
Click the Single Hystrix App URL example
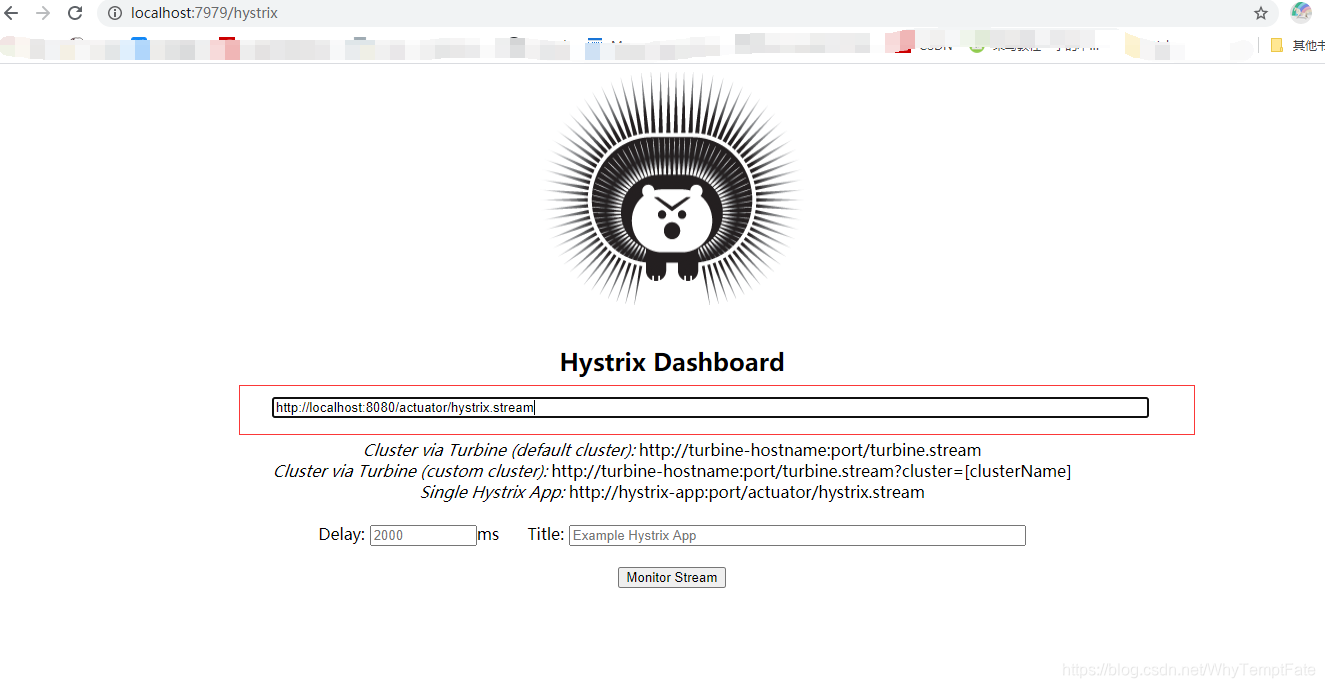click(x=747, y=492)
